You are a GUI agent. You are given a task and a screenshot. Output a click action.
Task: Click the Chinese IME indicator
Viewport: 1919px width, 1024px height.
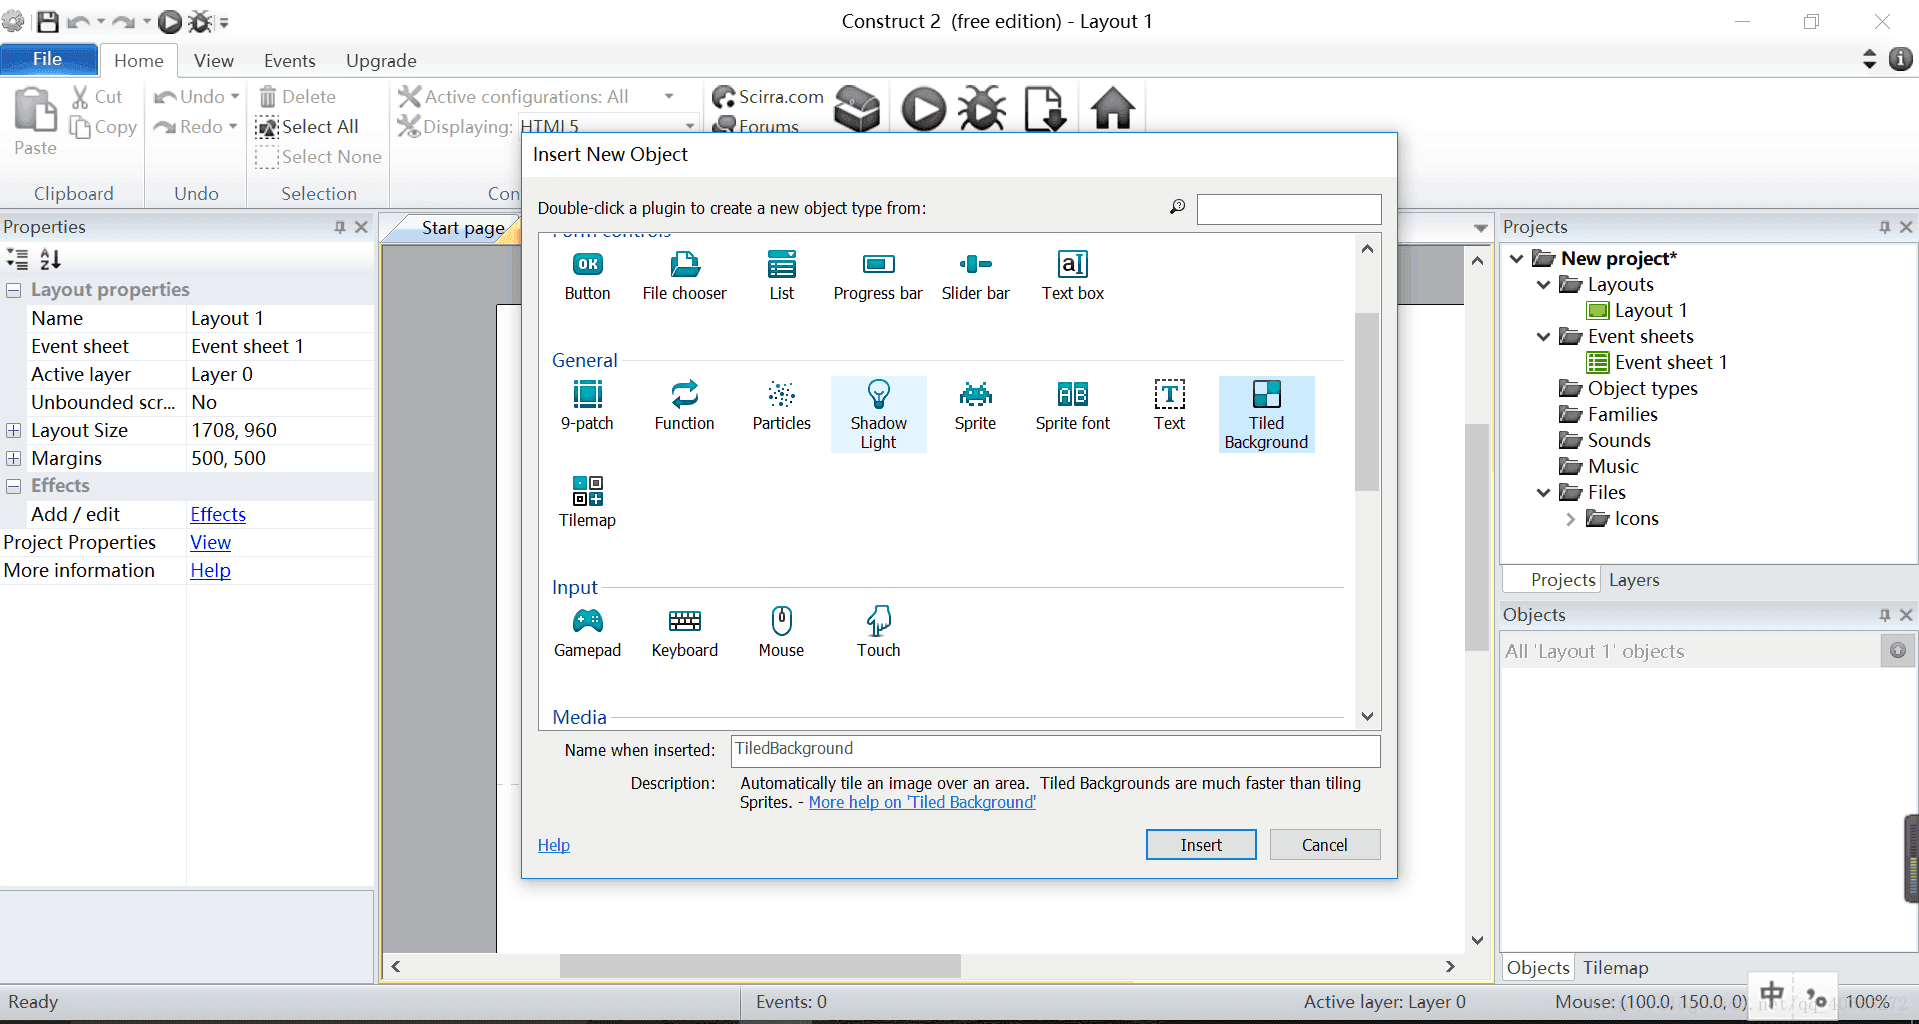[1771, 995]
